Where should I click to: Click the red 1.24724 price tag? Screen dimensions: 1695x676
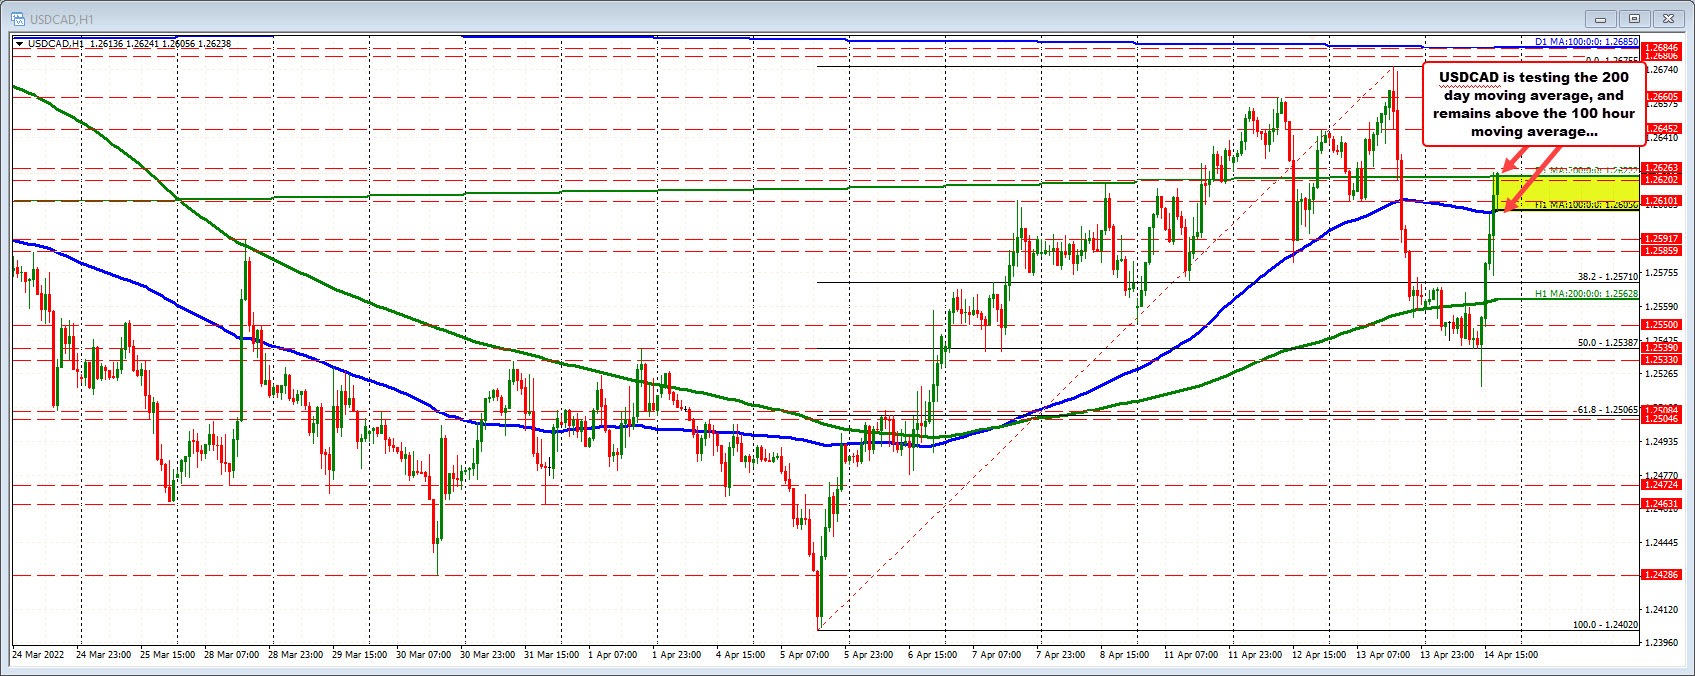pyautogui.click(x=1660, y=485)
